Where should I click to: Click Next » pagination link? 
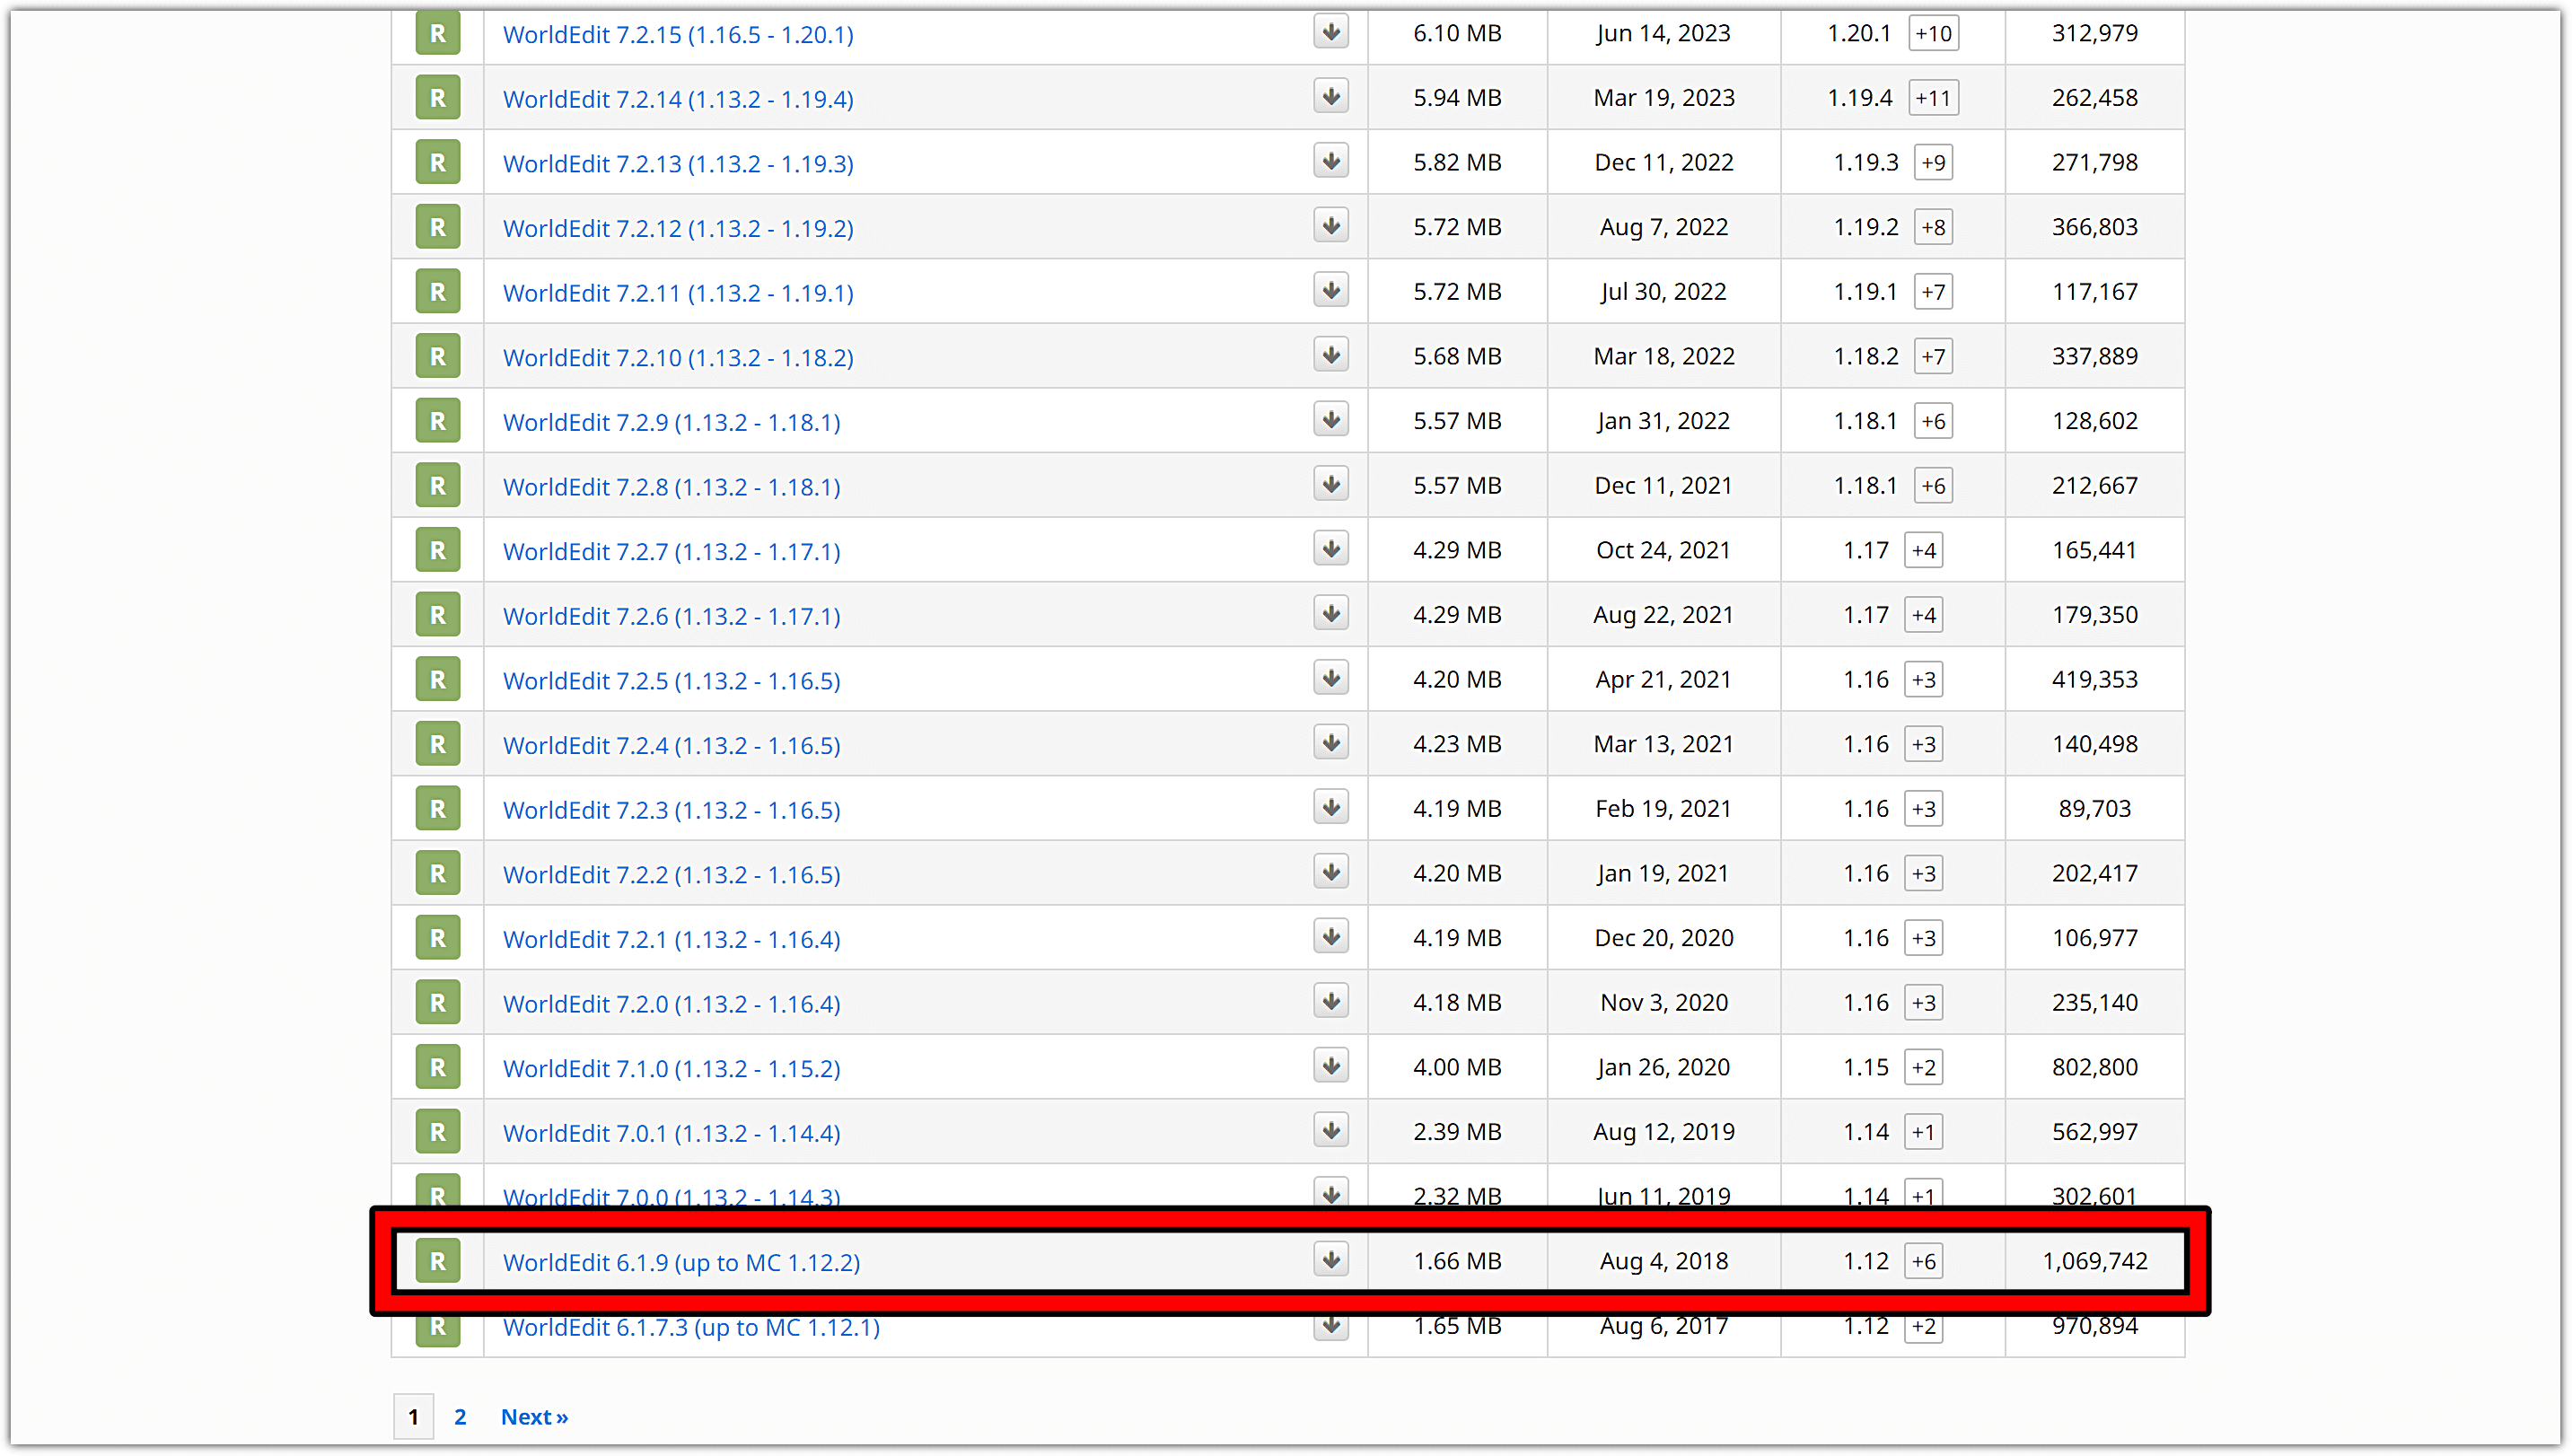534,1416
